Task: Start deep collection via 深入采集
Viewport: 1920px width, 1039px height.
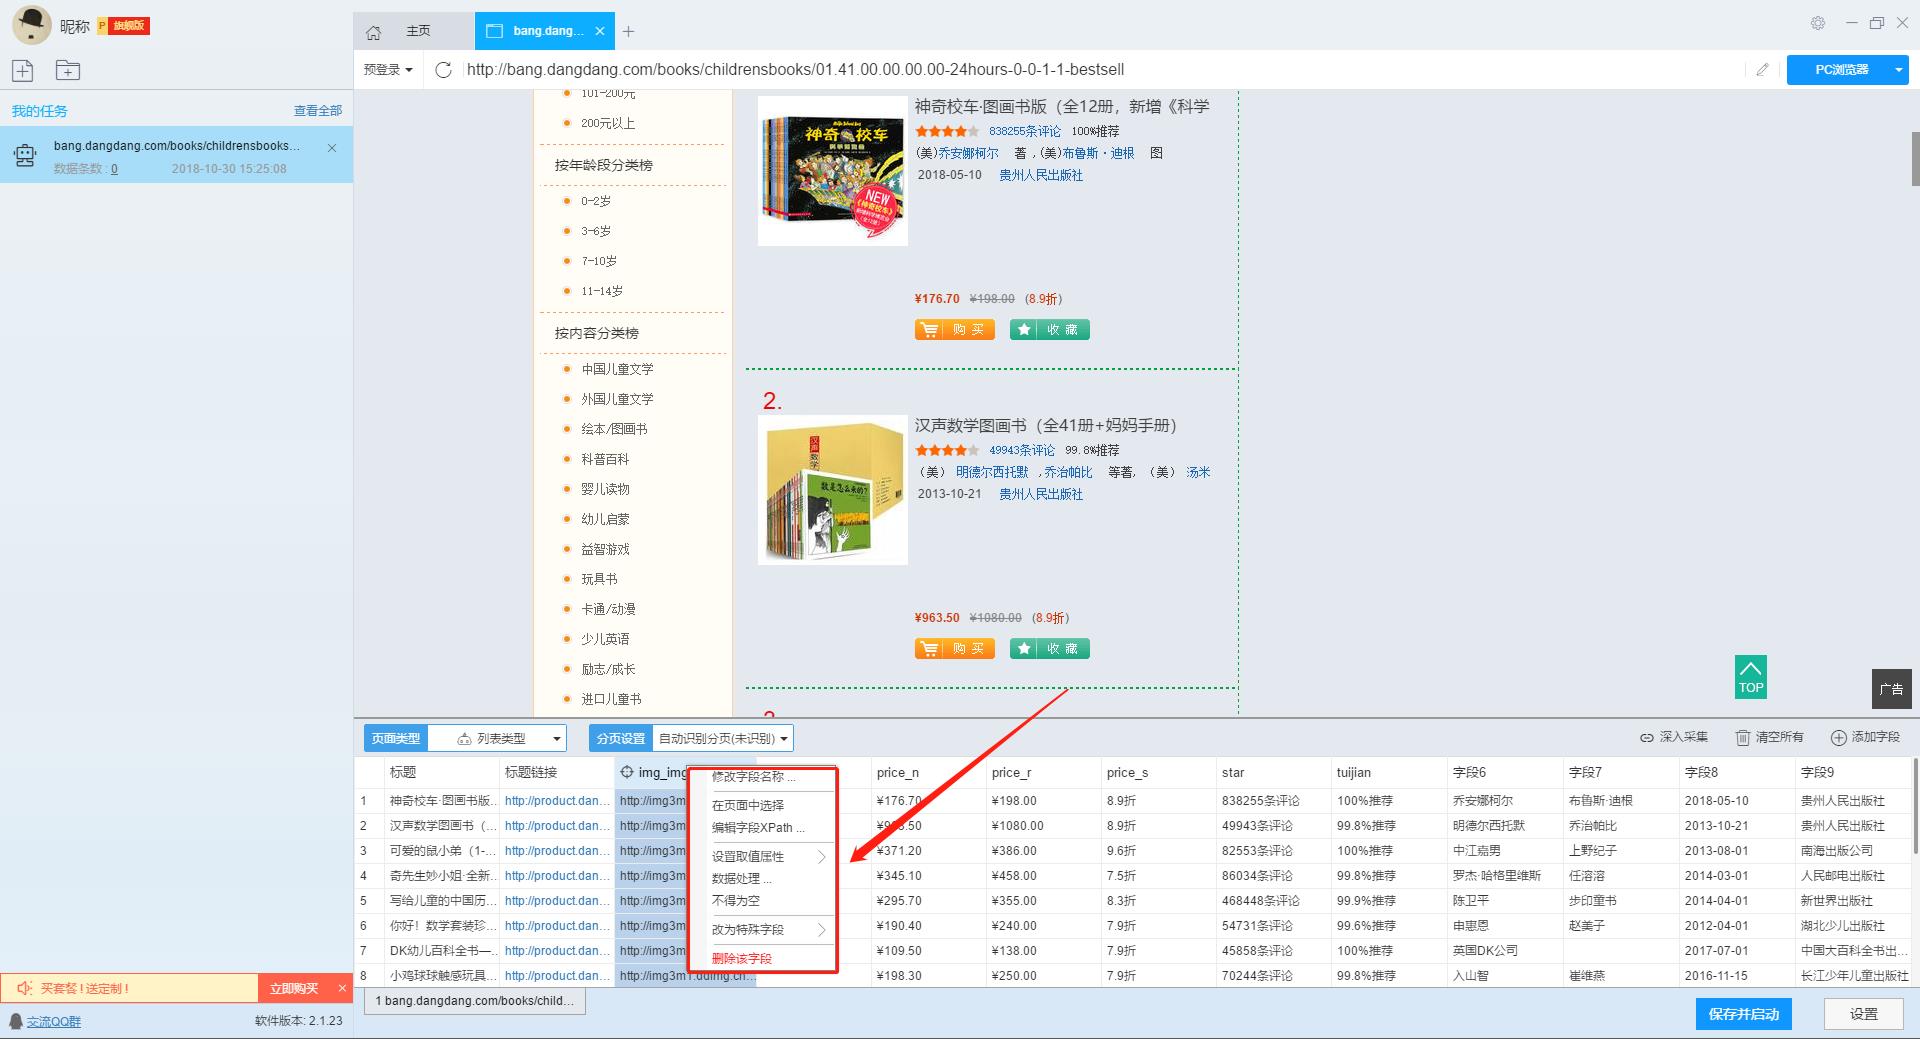Action: coord(1675,737)
